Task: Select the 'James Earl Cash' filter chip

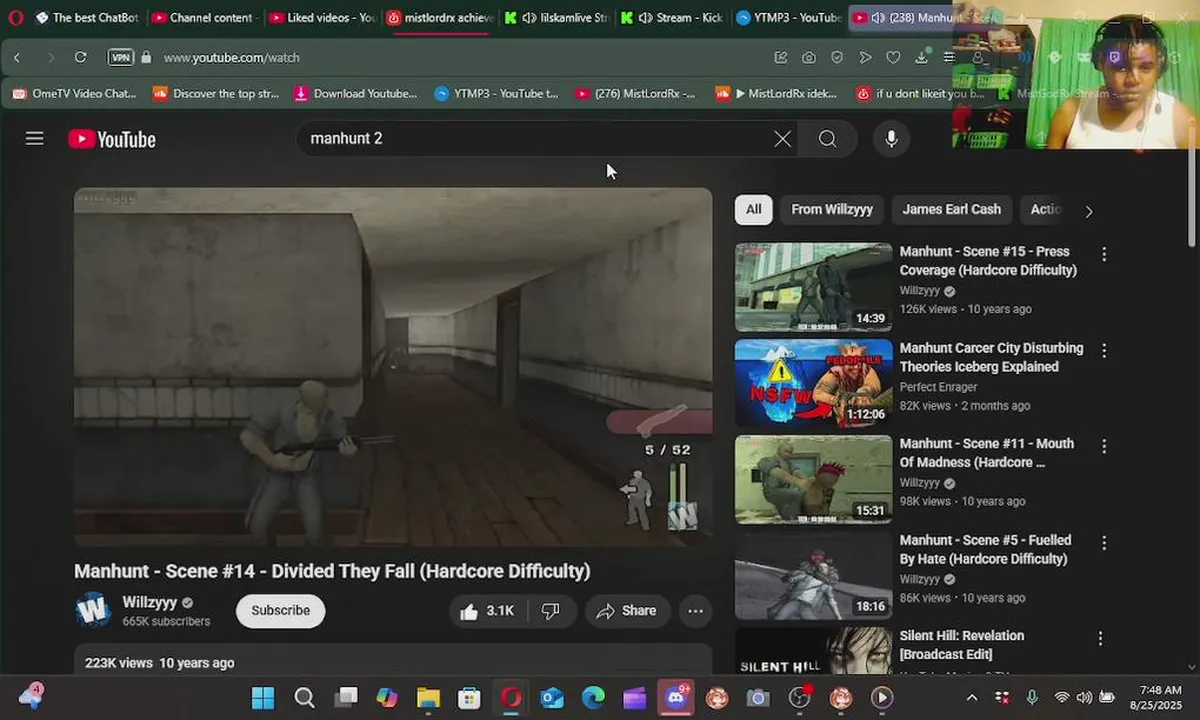Action: [951, 209]
